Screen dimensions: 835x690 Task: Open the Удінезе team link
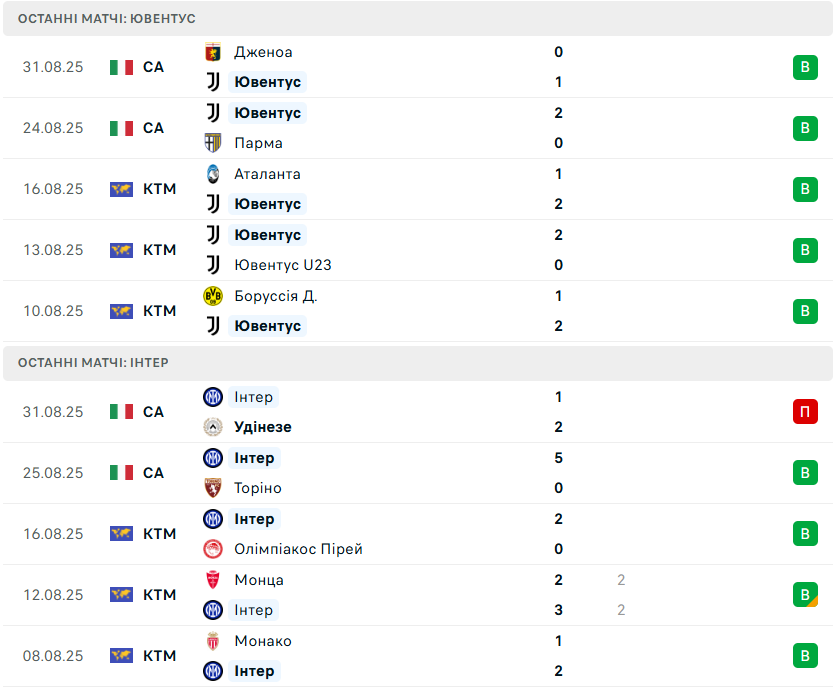pyautogui.click(x=263, y=427)
